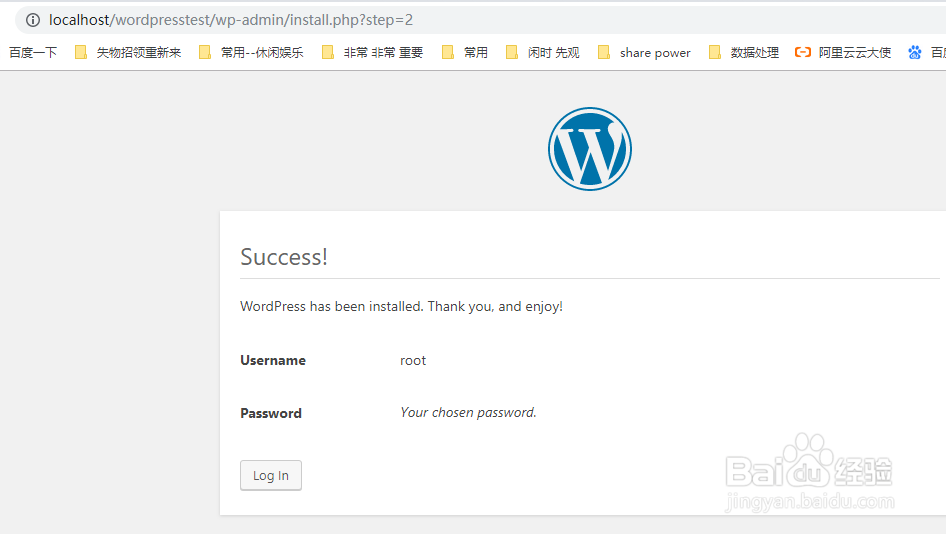Image resolution: width=946 pixels, height=534 pixels.
Task: Click the 非常 非常 重要 folder icon
Action: pos(328,53)
